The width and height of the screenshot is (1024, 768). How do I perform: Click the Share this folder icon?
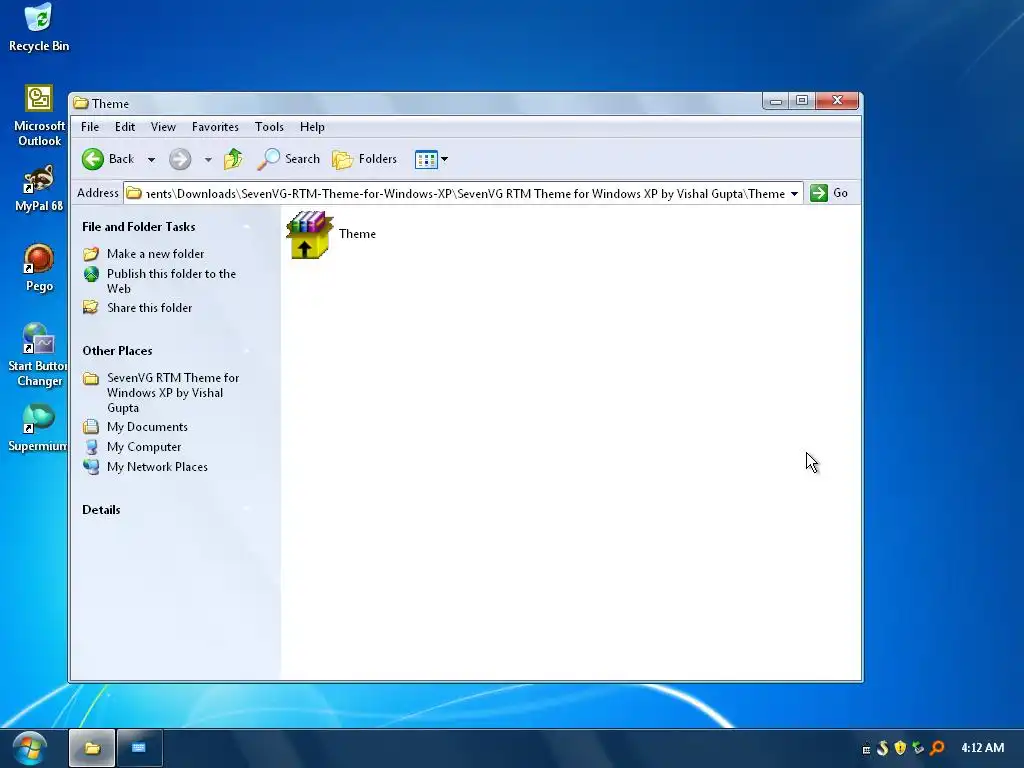91,307
